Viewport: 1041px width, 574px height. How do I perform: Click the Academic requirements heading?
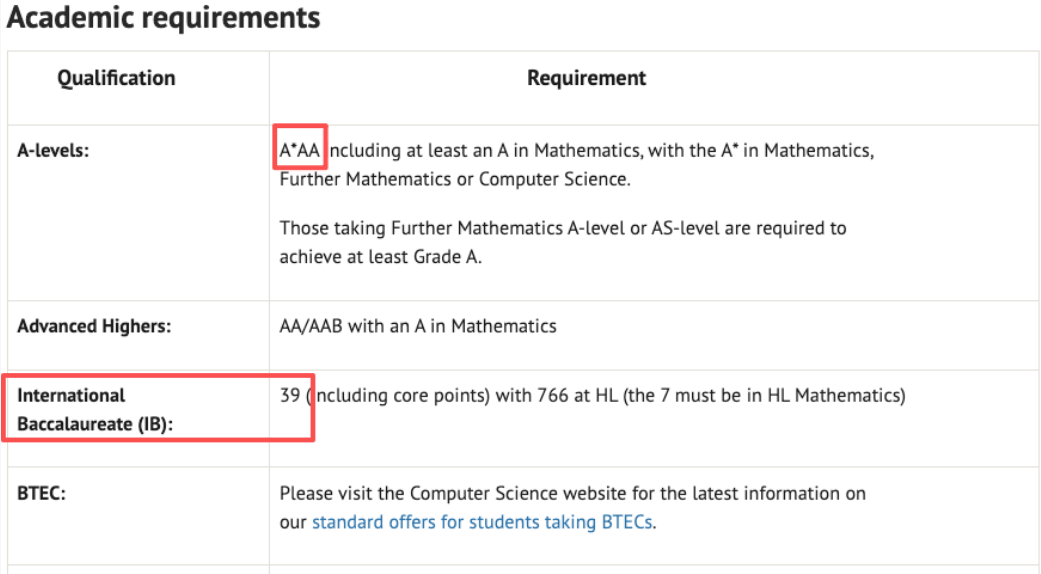coord(164,18)
